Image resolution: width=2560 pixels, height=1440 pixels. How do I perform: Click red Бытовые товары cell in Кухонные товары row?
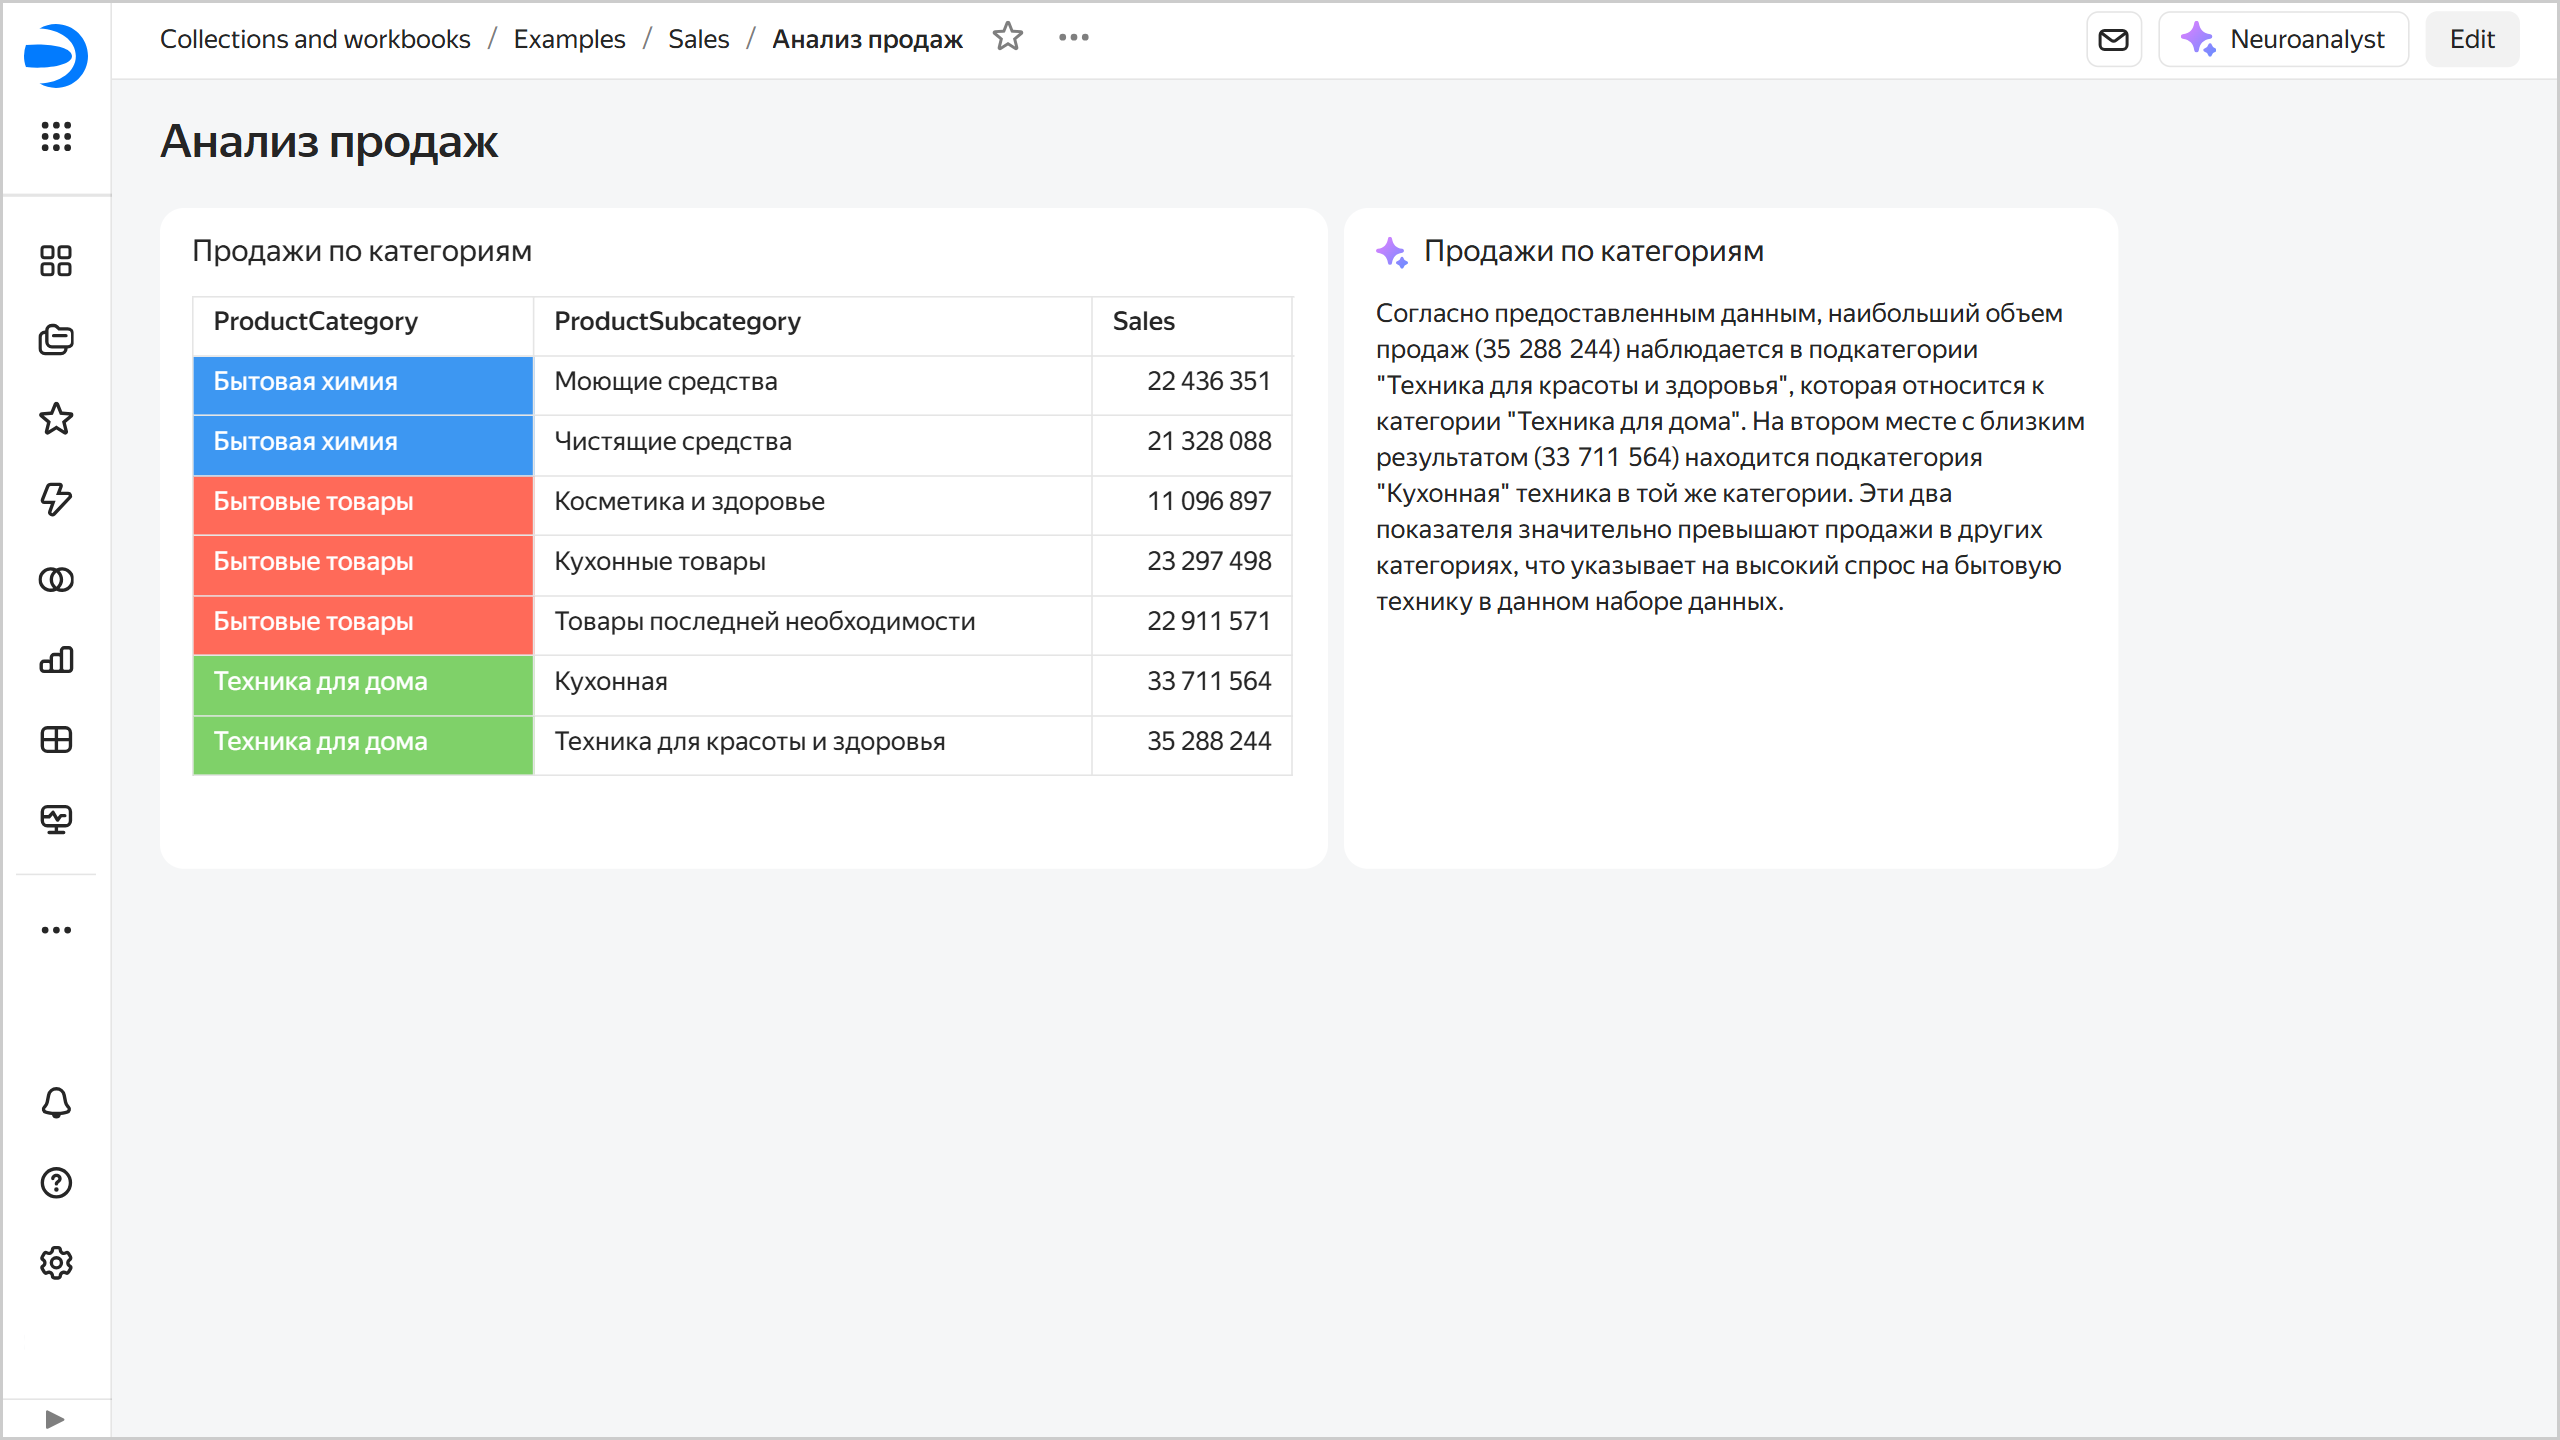click(x=363, y=565)
